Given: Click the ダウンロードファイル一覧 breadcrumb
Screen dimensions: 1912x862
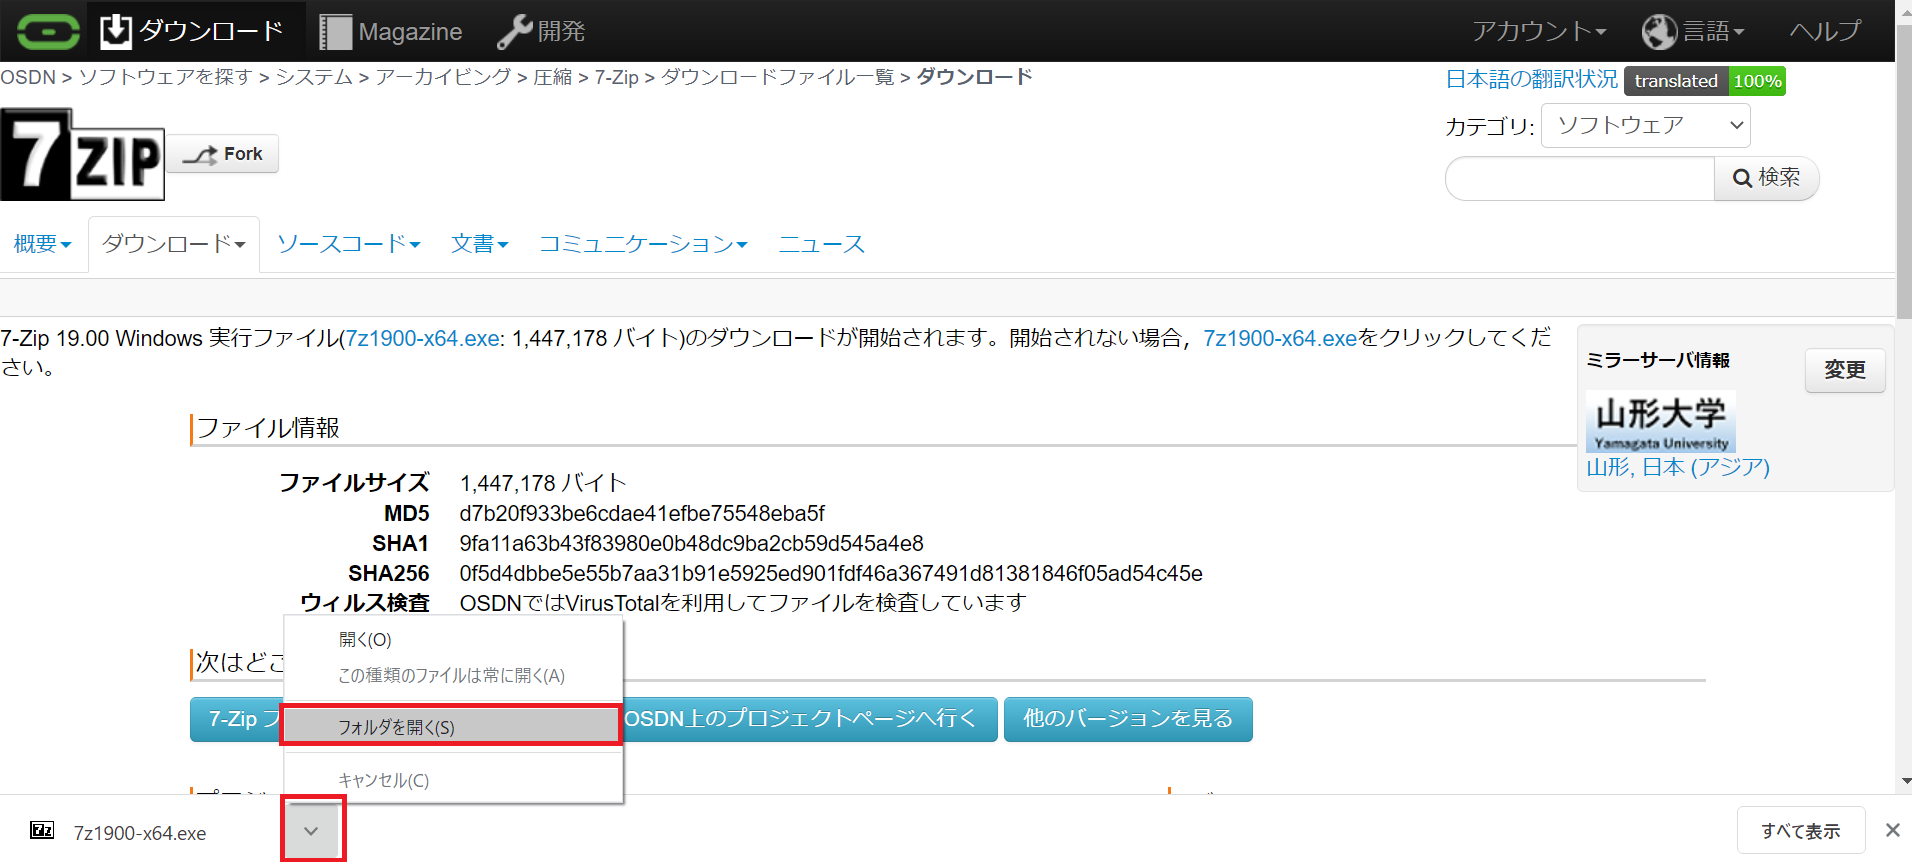Looking at the screenshot, I should [x=777, y=78].
